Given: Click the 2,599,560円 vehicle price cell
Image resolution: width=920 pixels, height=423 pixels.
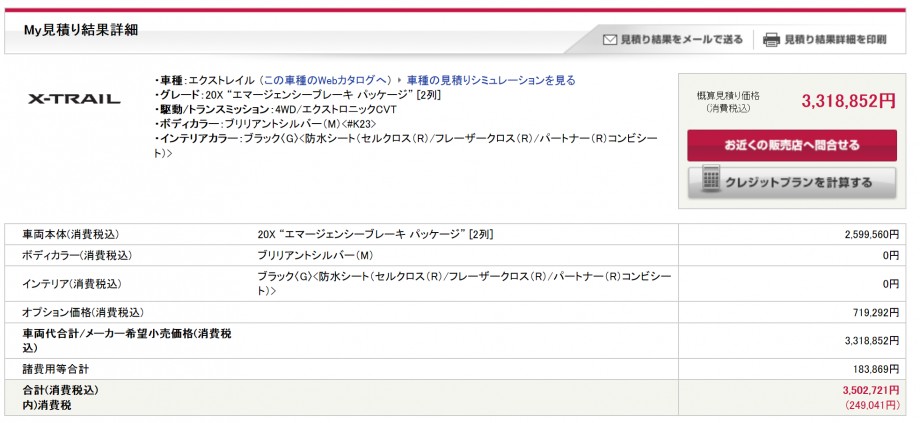Looking at the screenshot, I should [x=872, y=234].
